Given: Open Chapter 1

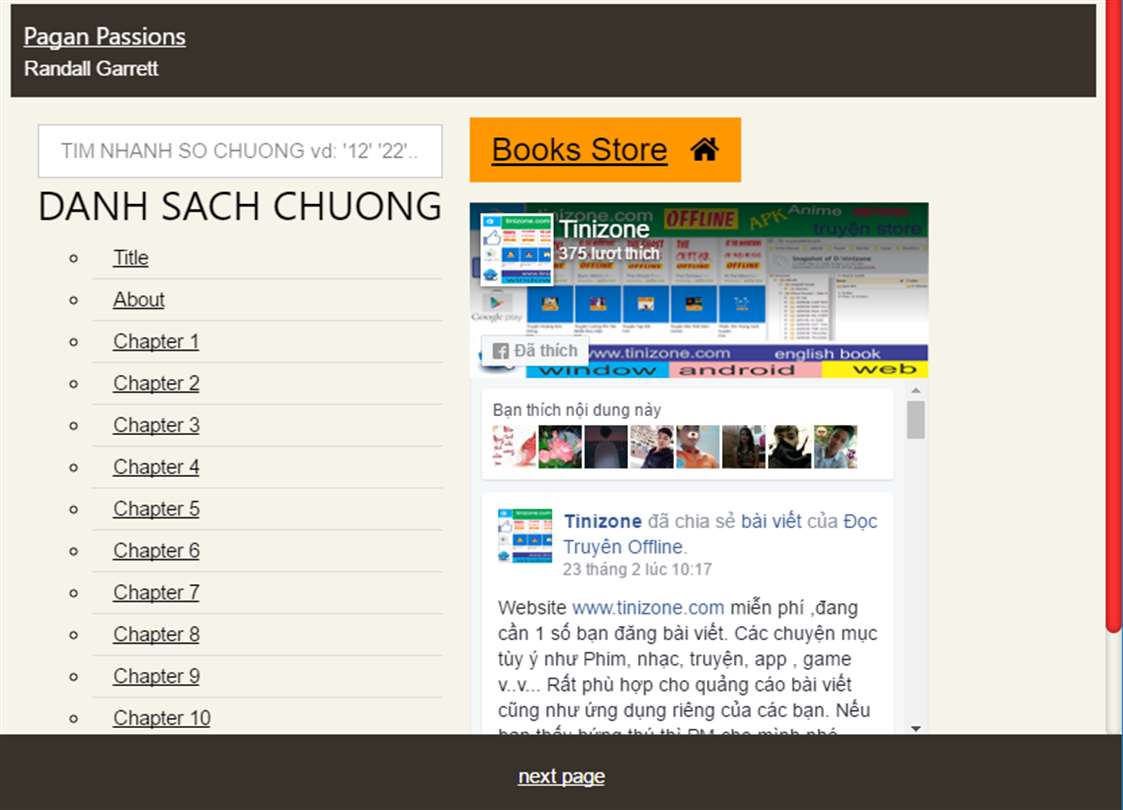Looking at the screenshot, I should coord(156,342).
